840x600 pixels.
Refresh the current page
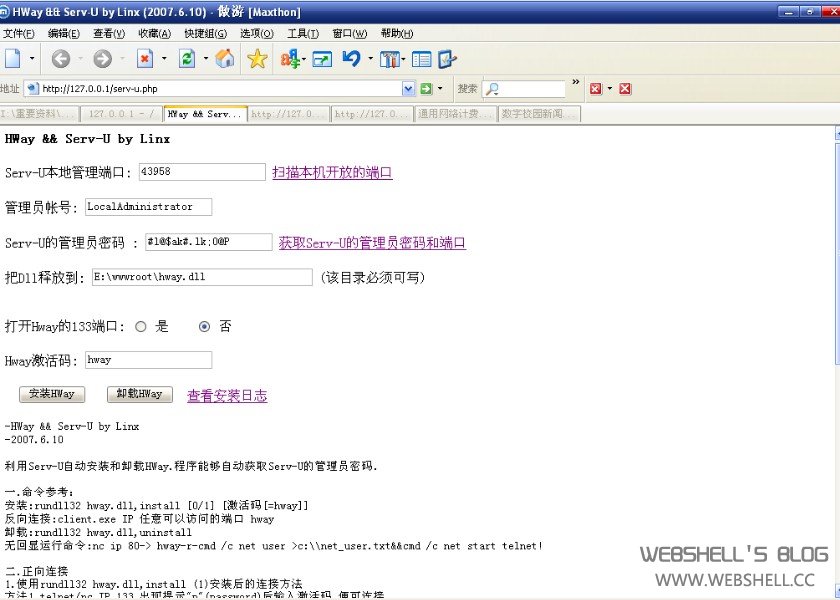click(x=187, y=58)
